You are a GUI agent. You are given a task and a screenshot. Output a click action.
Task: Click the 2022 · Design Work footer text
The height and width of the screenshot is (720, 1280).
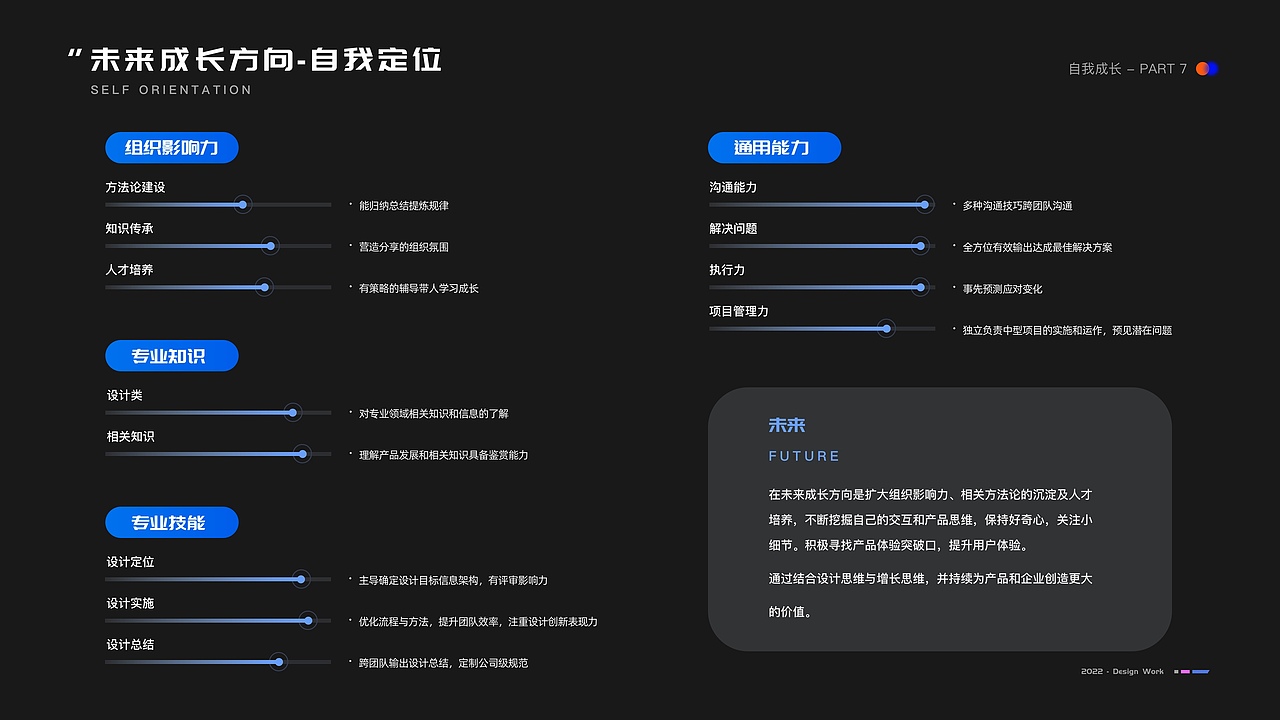1120,671
